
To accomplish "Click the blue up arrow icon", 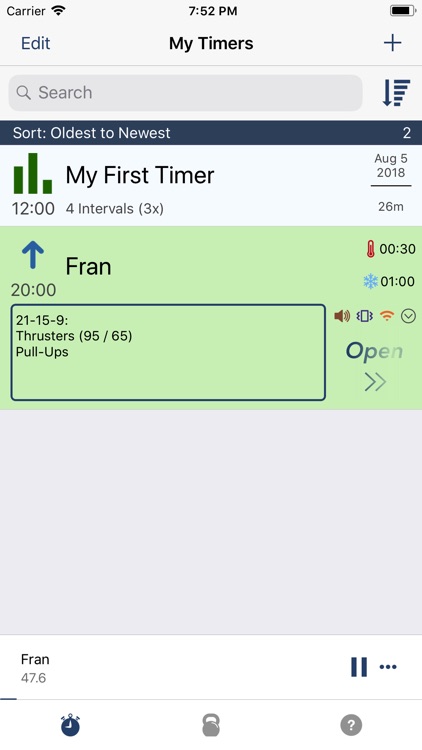I will [x=33, y=254].
